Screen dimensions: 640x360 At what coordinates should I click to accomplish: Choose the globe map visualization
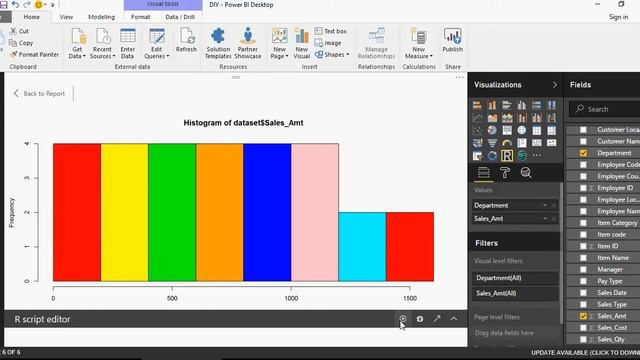pos(522,131)
